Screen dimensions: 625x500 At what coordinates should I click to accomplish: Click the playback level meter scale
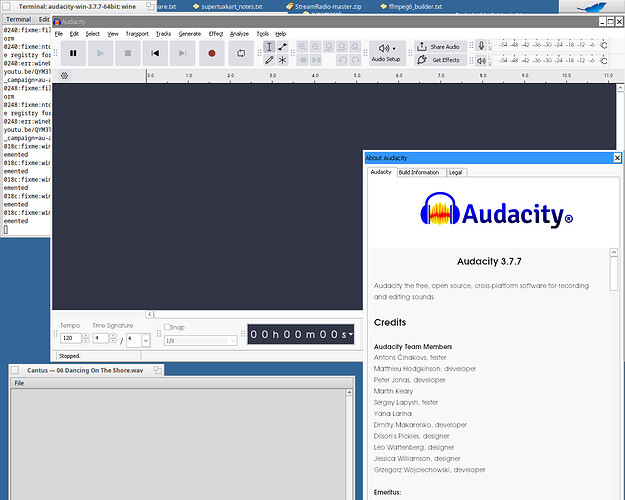[x=548, y=61]
